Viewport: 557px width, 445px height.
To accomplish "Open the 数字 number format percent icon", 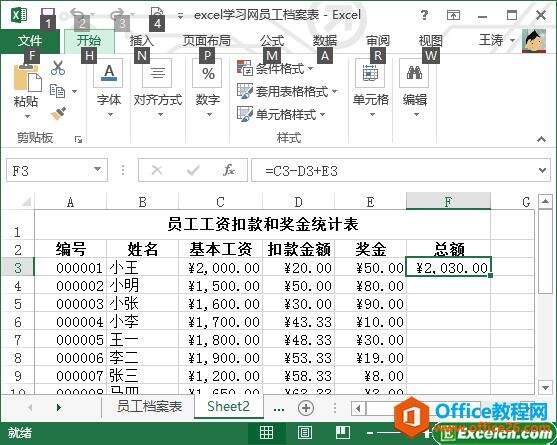I will (208, 73).
